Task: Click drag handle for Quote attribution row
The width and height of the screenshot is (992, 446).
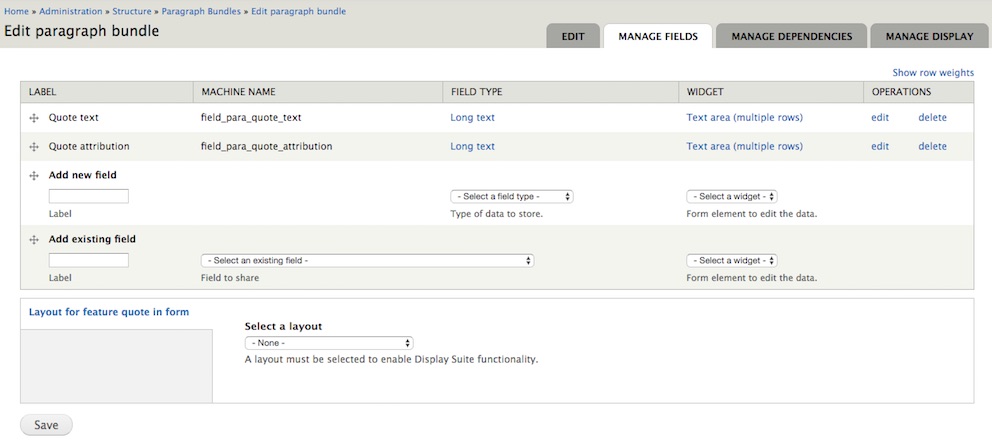Action: pos(34,147)
